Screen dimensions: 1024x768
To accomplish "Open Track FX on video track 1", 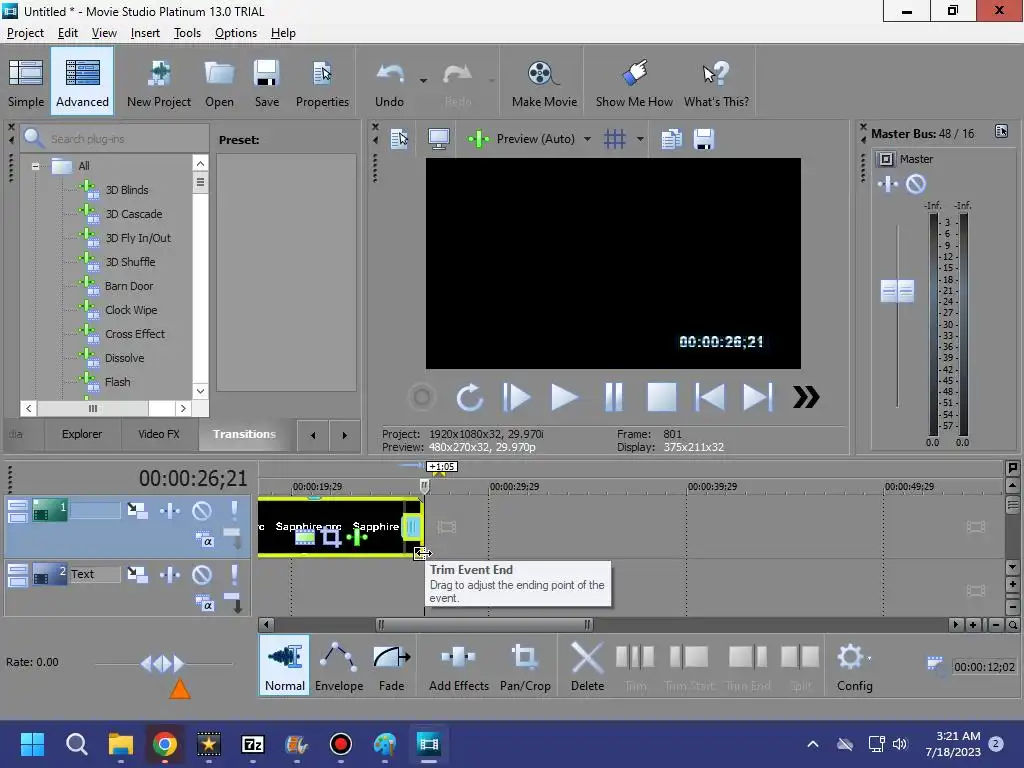I will point(170,511).
